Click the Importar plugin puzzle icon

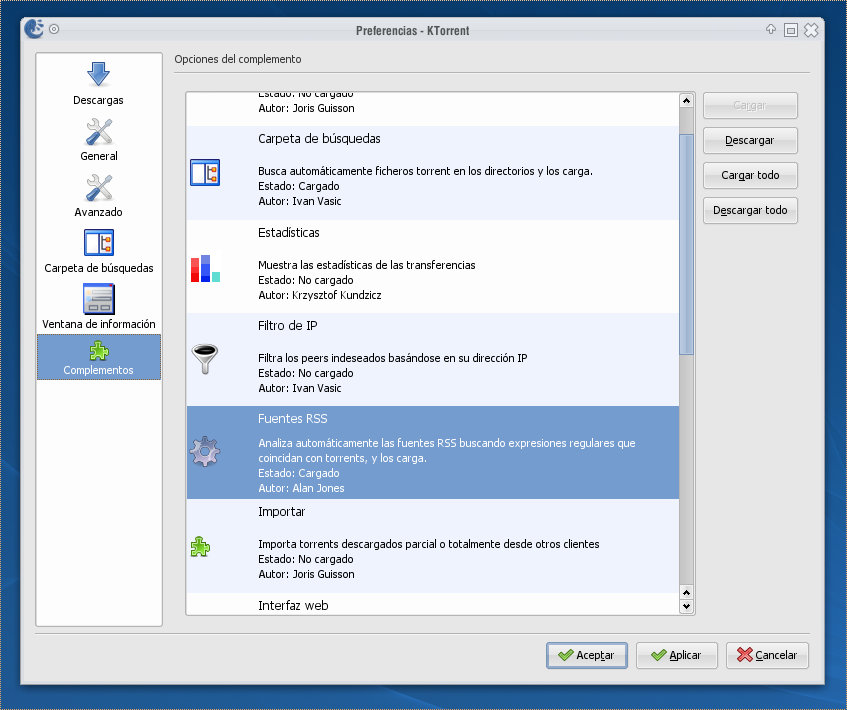point(200,546)
